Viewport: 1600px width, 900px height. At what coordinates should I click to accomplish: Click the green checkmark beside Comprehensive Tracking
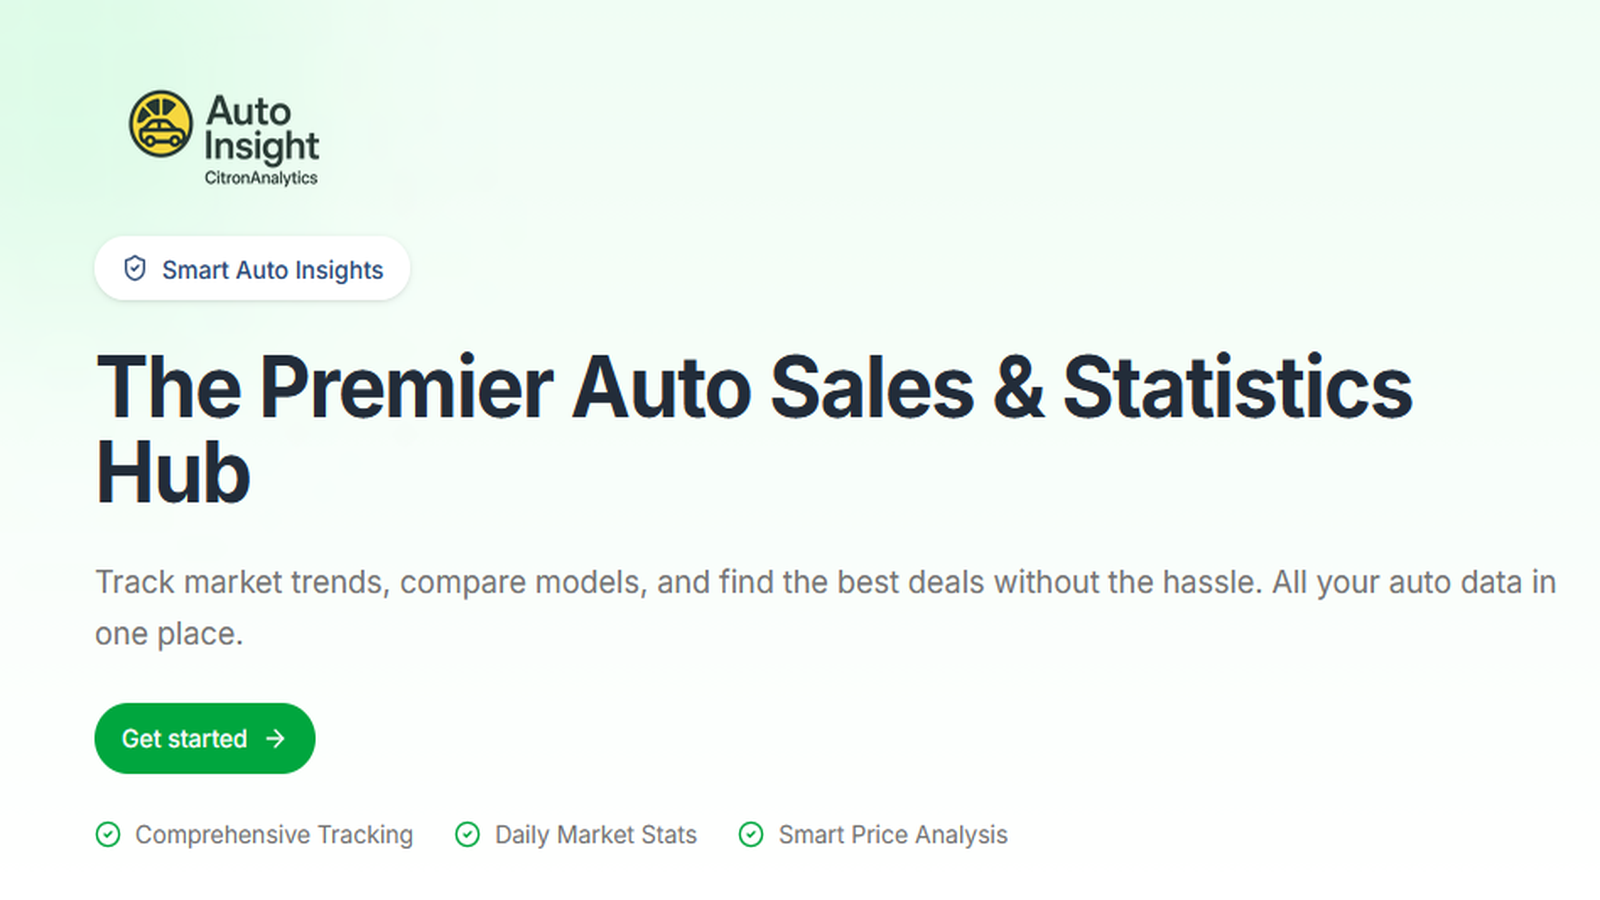(109, 834)
